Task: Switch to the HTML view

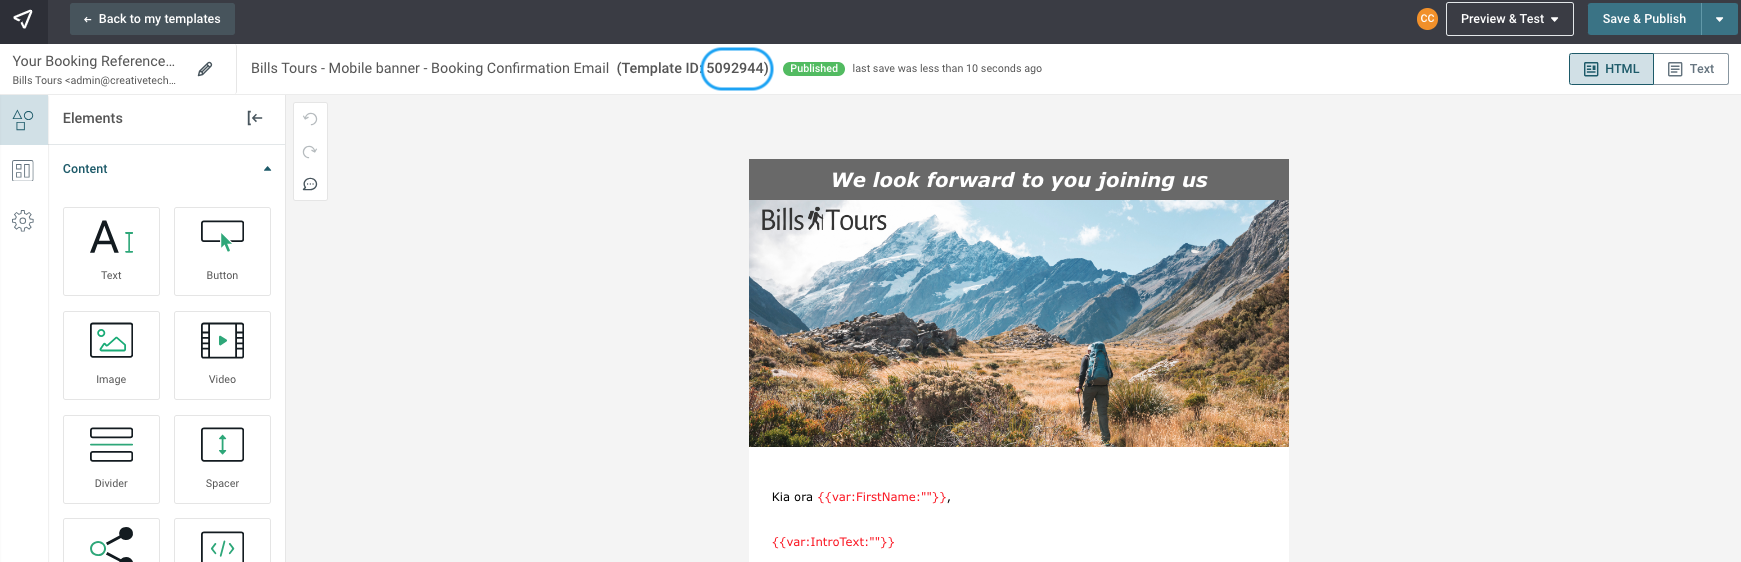Action: (1611, 69)
